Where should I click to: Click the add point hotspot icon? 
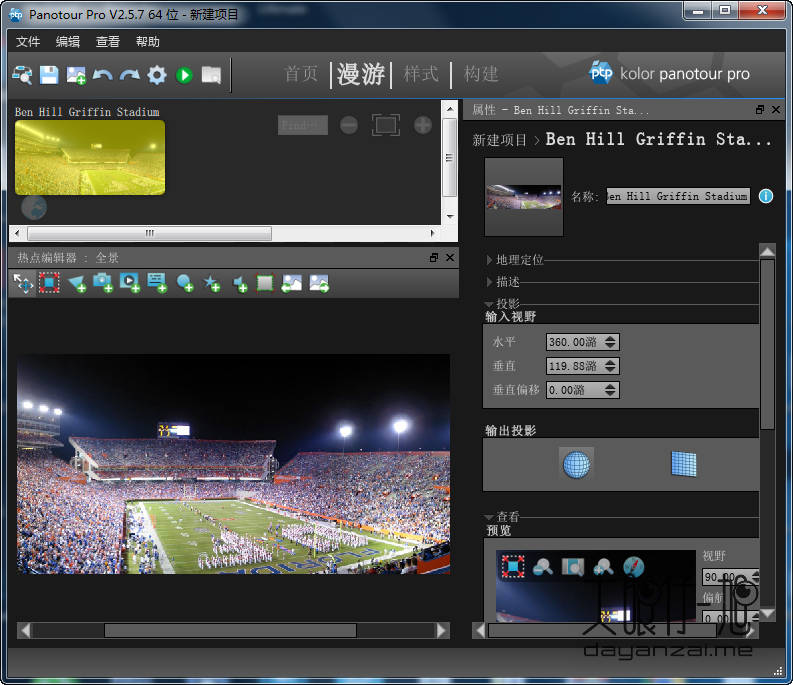(x=185, y=284)
